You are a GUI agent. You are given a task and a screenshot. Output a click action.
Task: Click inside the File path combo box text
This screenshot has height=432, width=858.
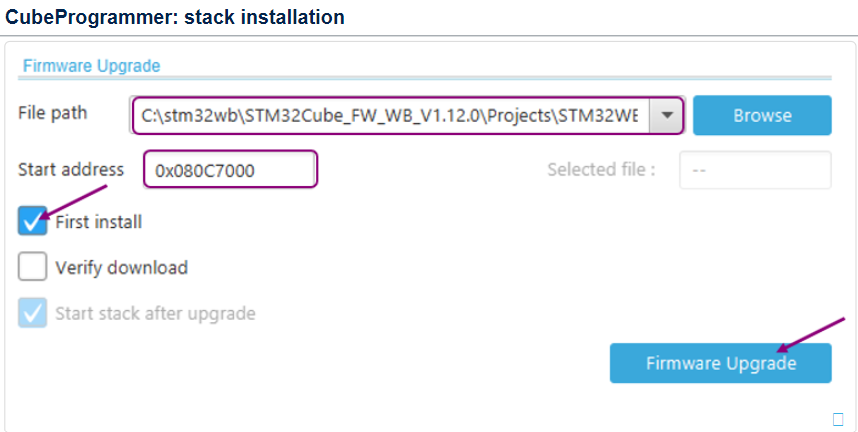tap(390, 116)
